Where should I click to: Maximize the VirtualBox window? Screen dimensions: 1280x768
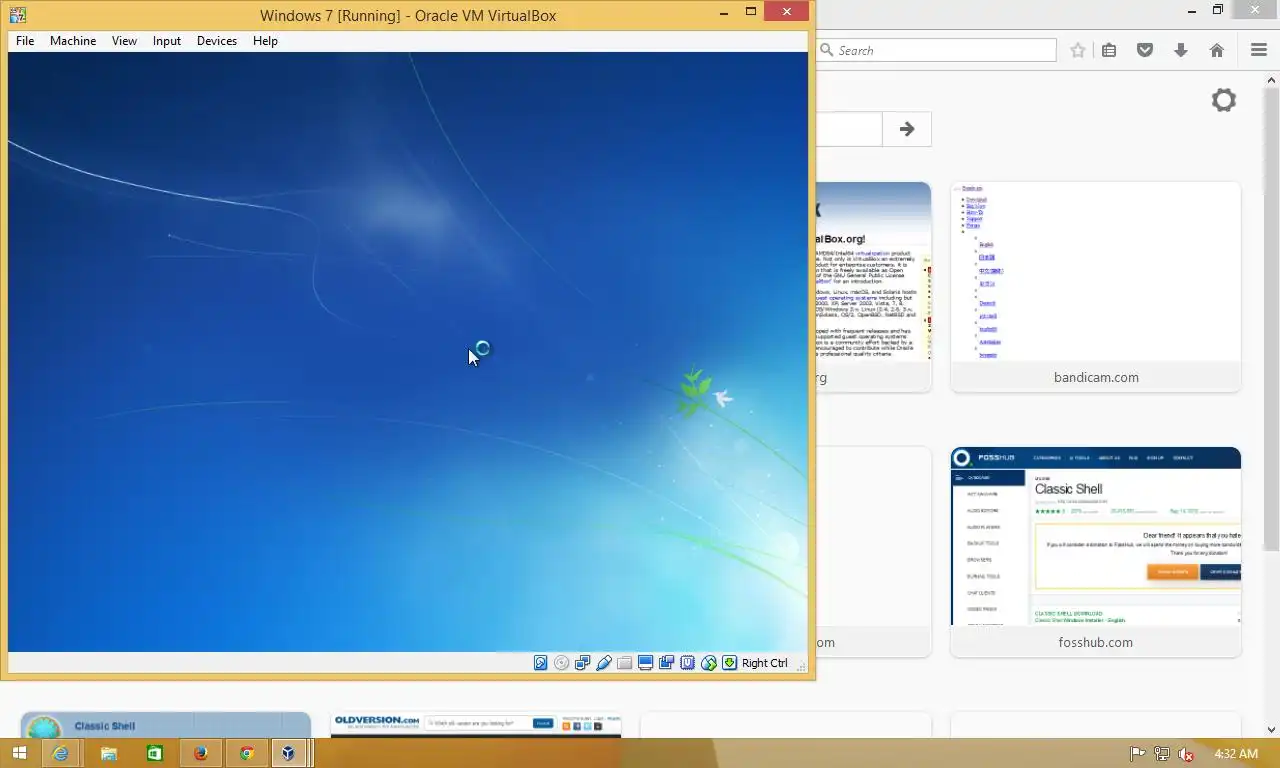point(751,12)
